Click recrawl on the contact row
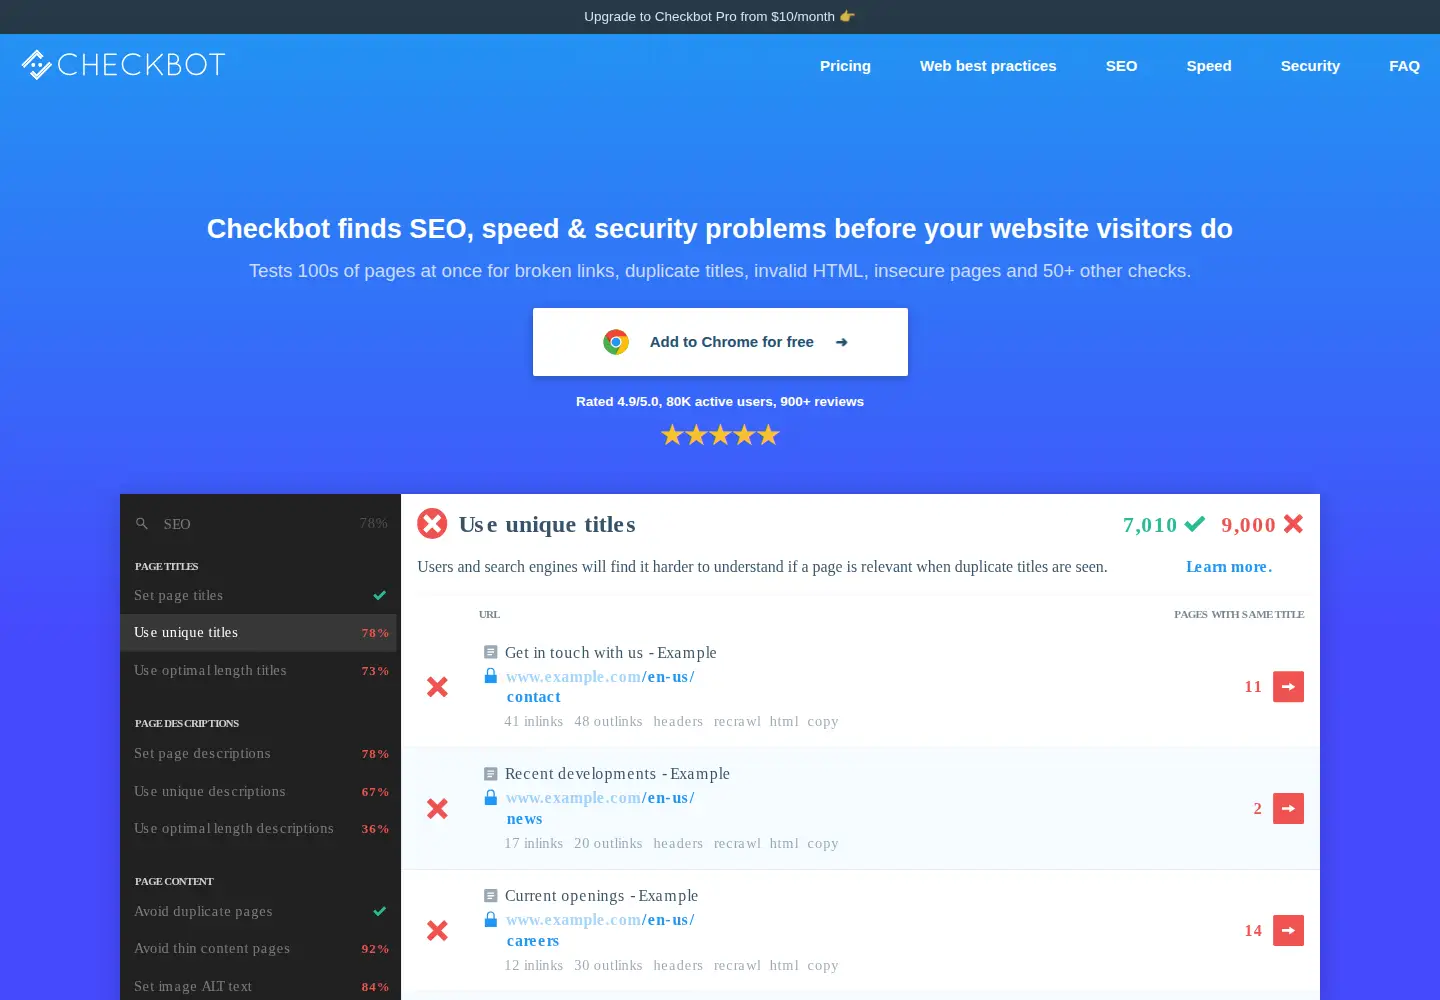 pos(737,722)
